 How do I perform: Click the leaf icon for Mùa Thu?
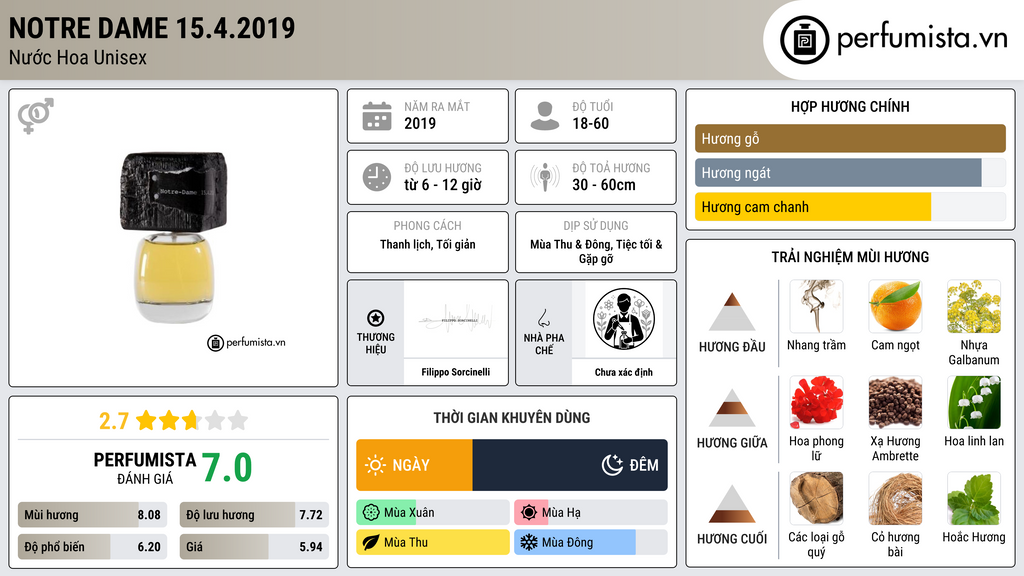371,542
